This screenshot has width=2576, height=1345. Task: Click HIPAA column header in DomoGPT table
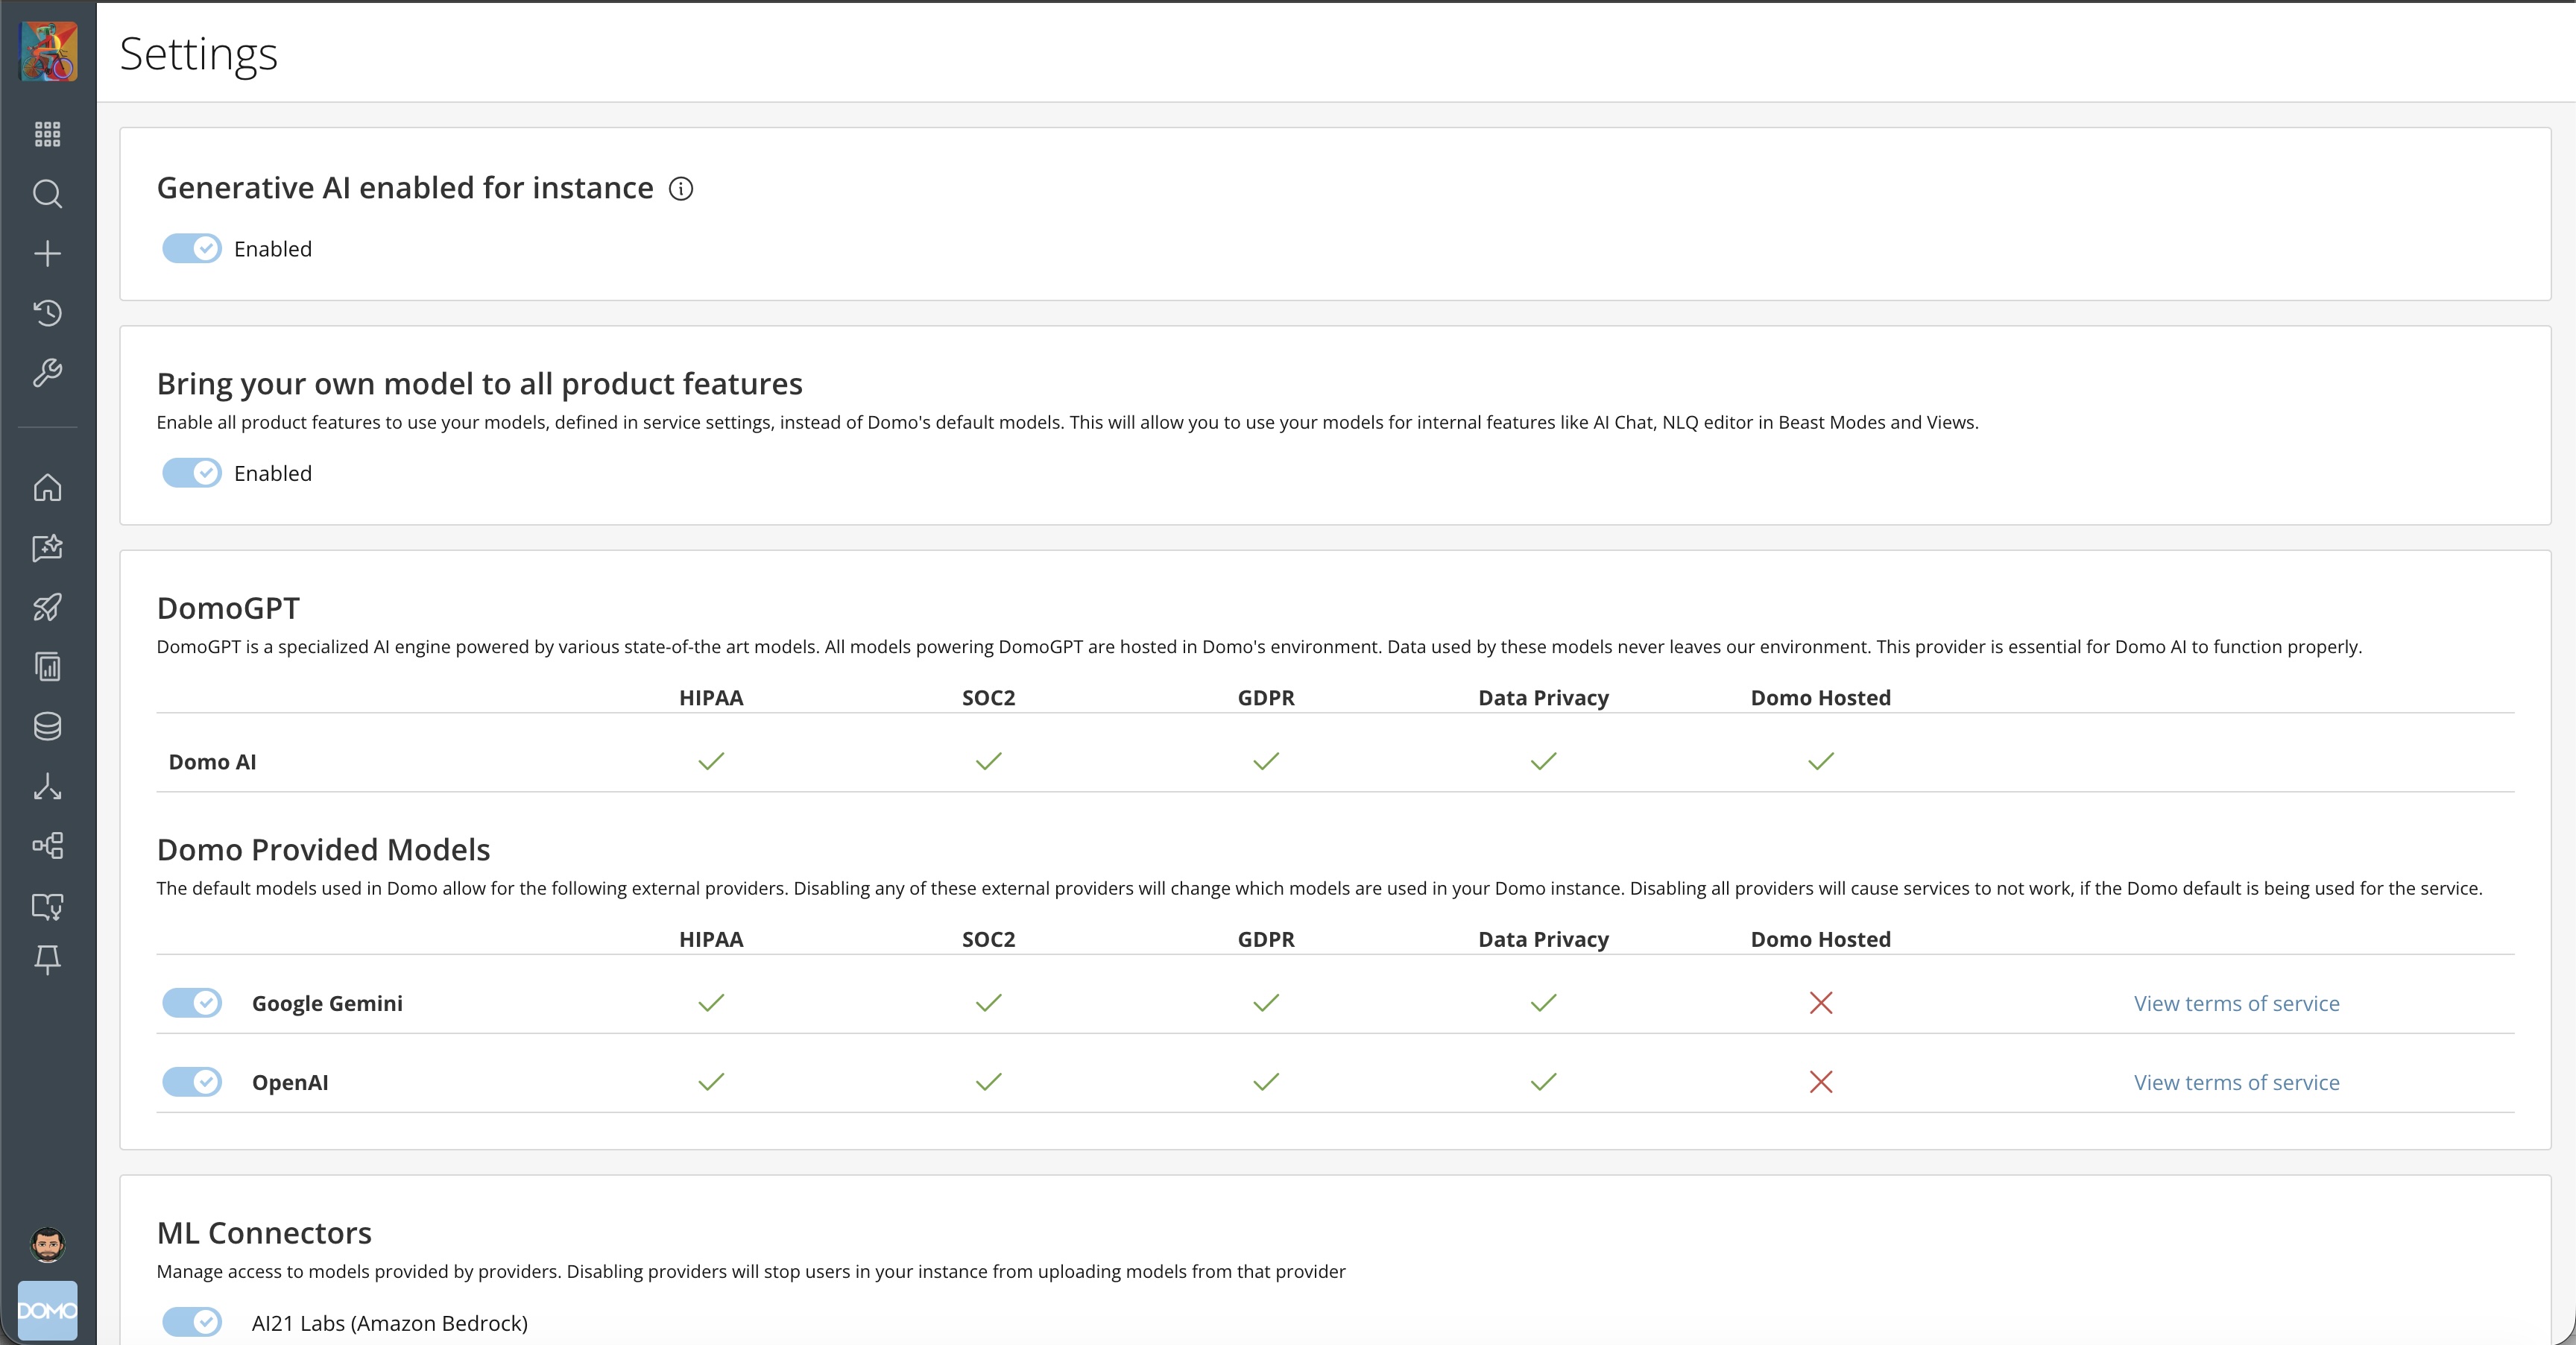(711, 698)
